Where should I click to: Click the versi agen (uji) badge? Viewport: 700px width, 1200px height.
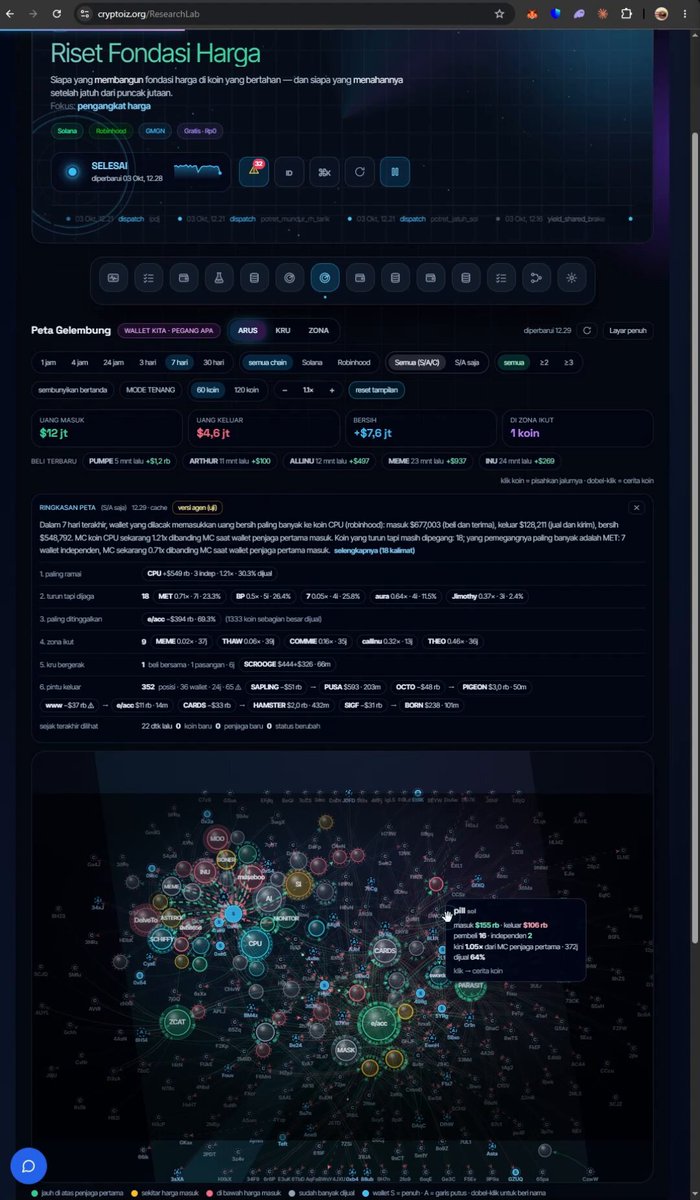197,507
